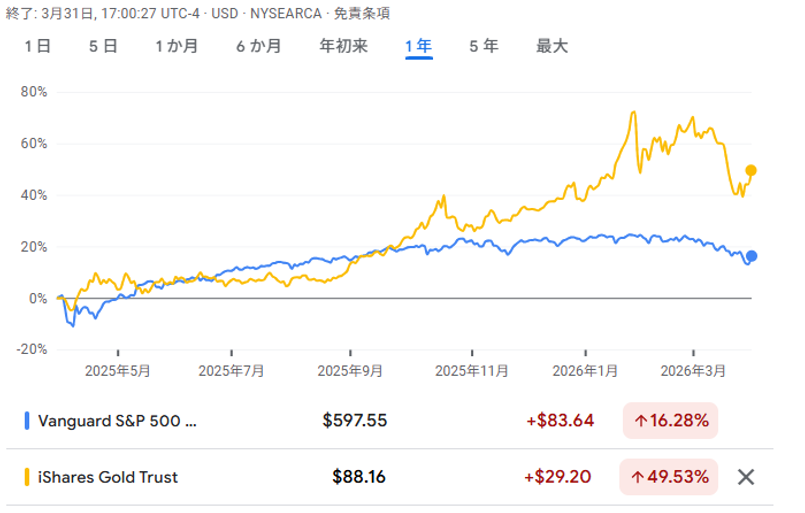Click the blue marker beside Vanguard S&P 500
This screenshot has height=513, width=805.
tap(27, 421)
